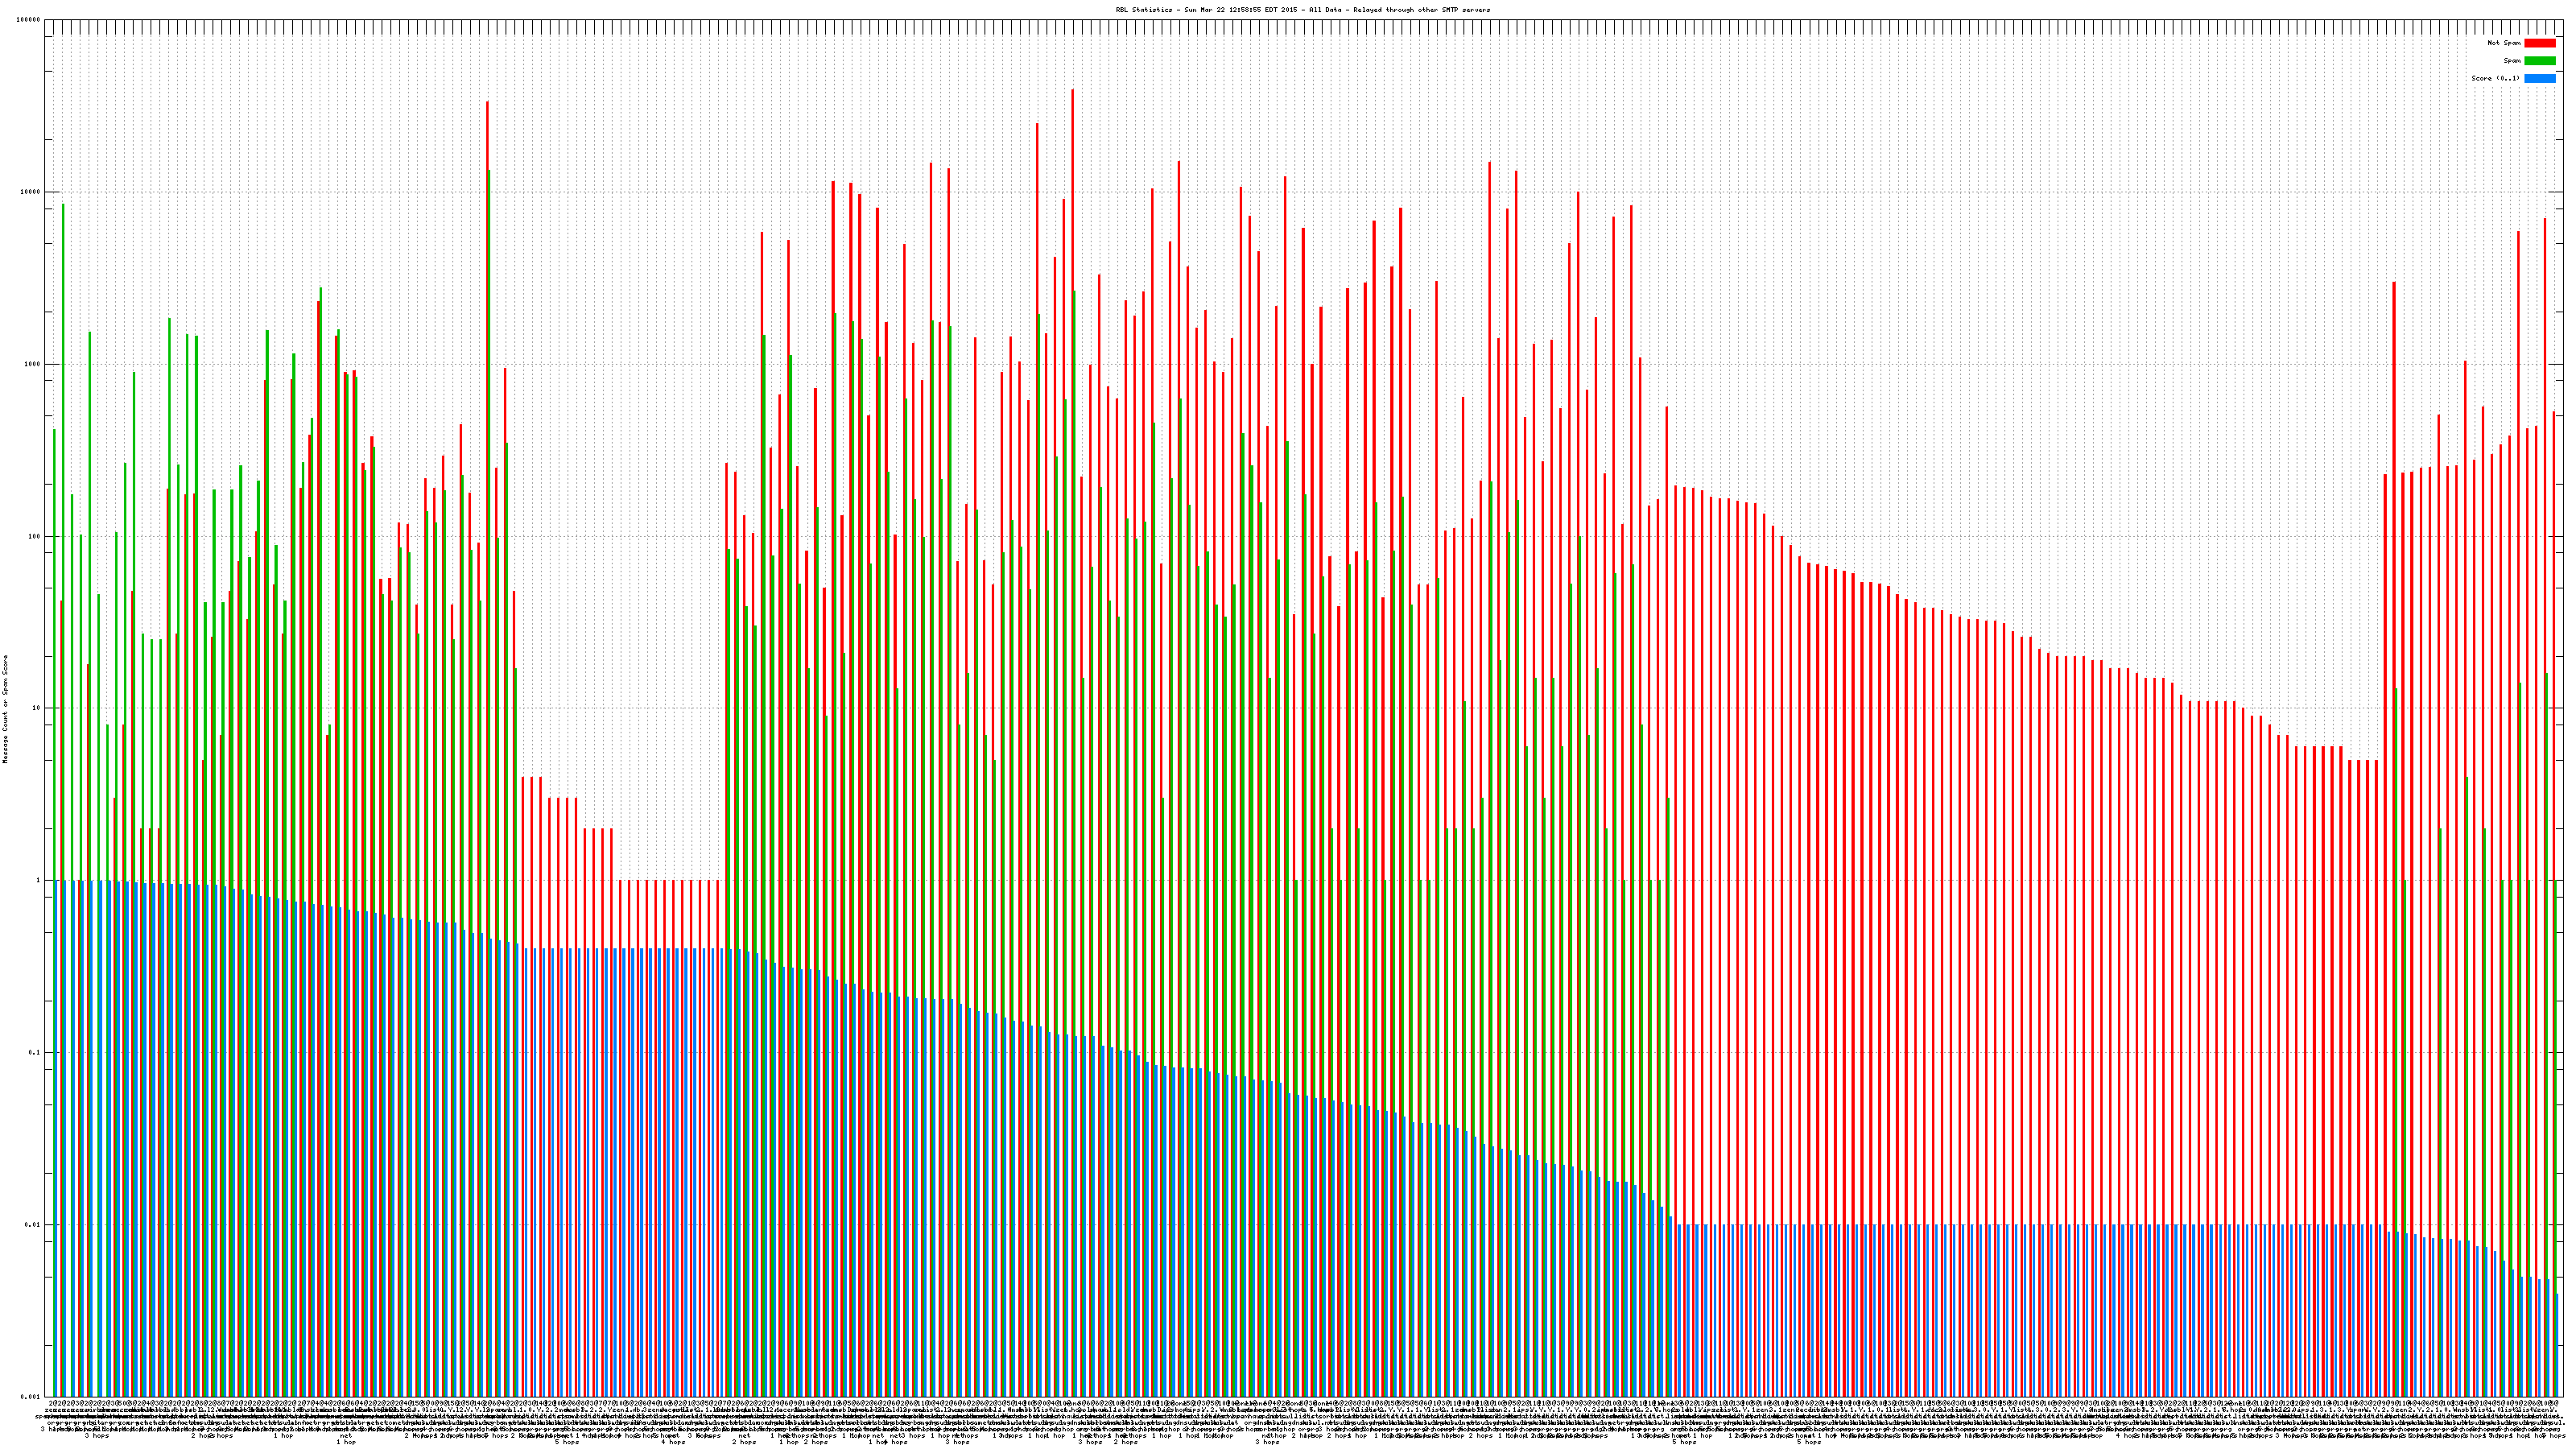
Task: Click the 'Message Count or Spam Score' axis title
Action: coord(5,709)
